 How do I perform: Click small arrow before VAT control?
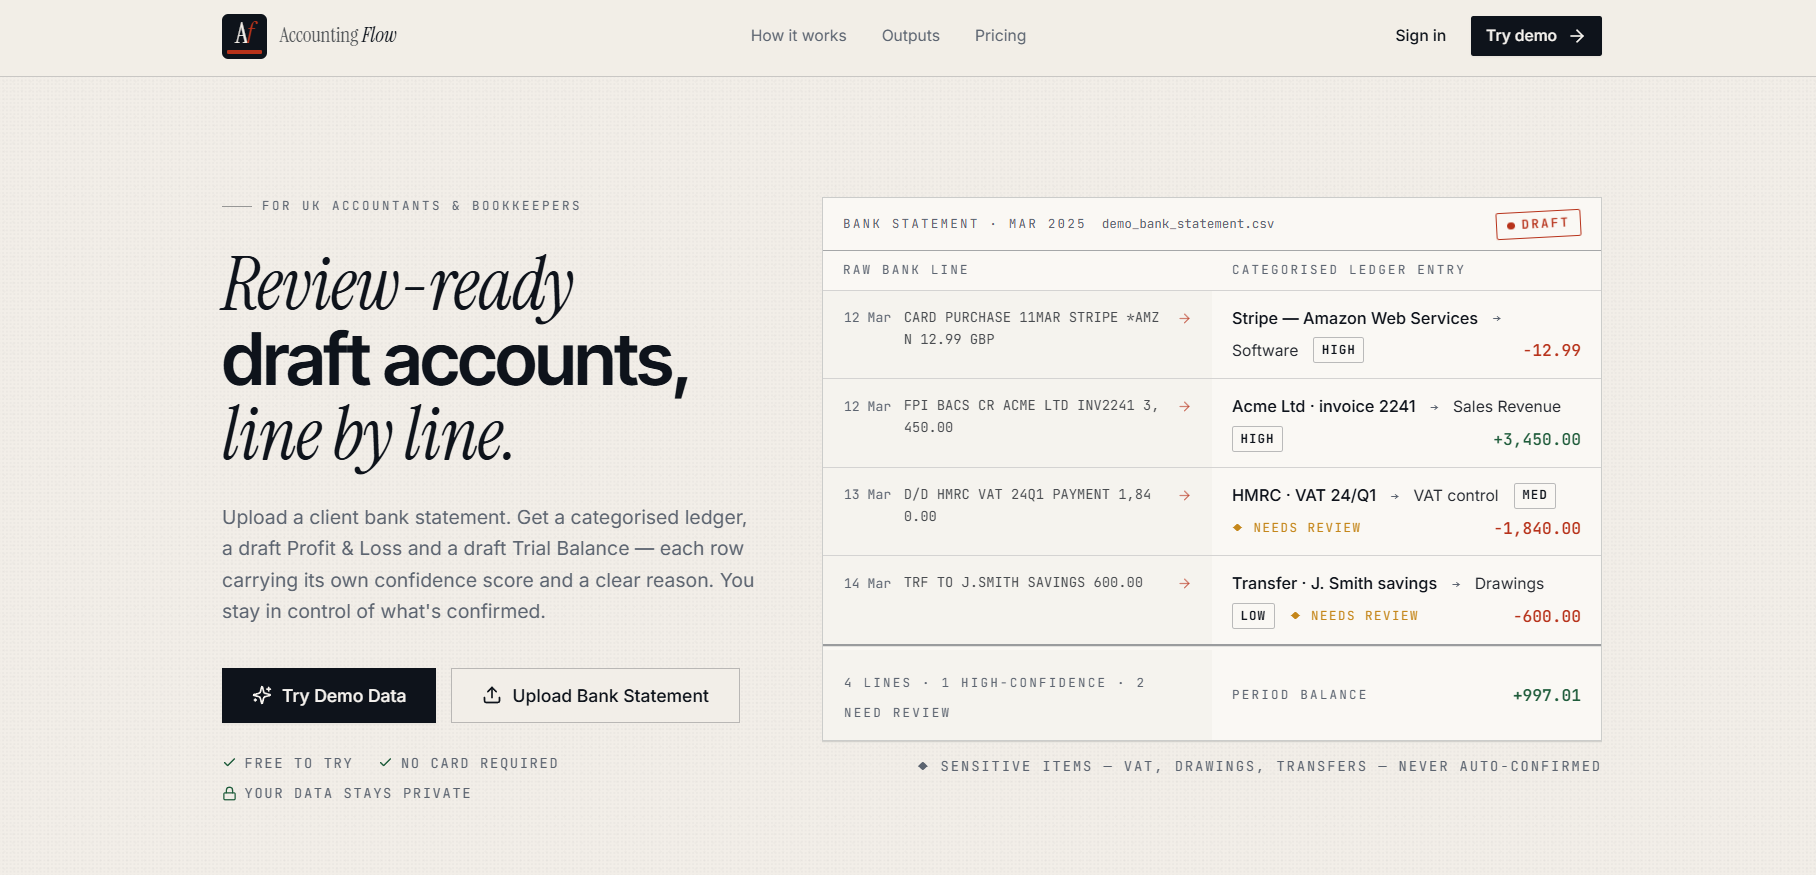pos(1395,496)
